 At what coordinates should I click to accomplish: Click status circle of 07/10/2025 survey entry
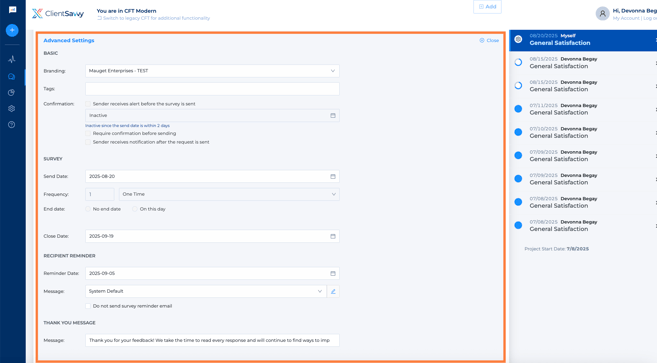[518, 132]
